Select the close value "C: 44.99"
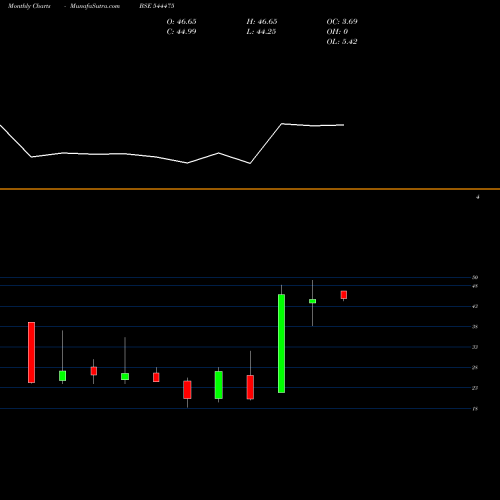The height and width of the screenshot is (500, 500). pos(181,32)
